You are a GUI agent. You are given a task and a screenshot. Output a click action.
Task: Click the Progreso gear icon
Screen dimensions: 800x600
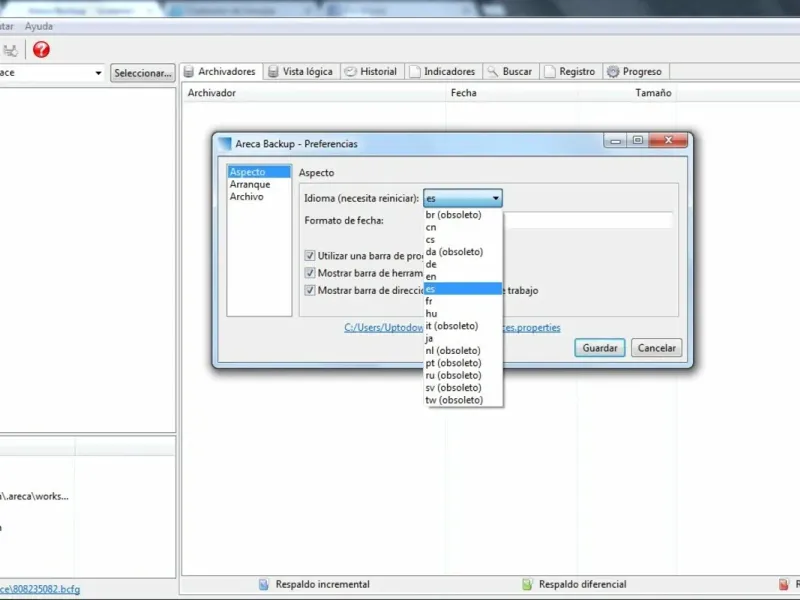click(x=613, y=71)
